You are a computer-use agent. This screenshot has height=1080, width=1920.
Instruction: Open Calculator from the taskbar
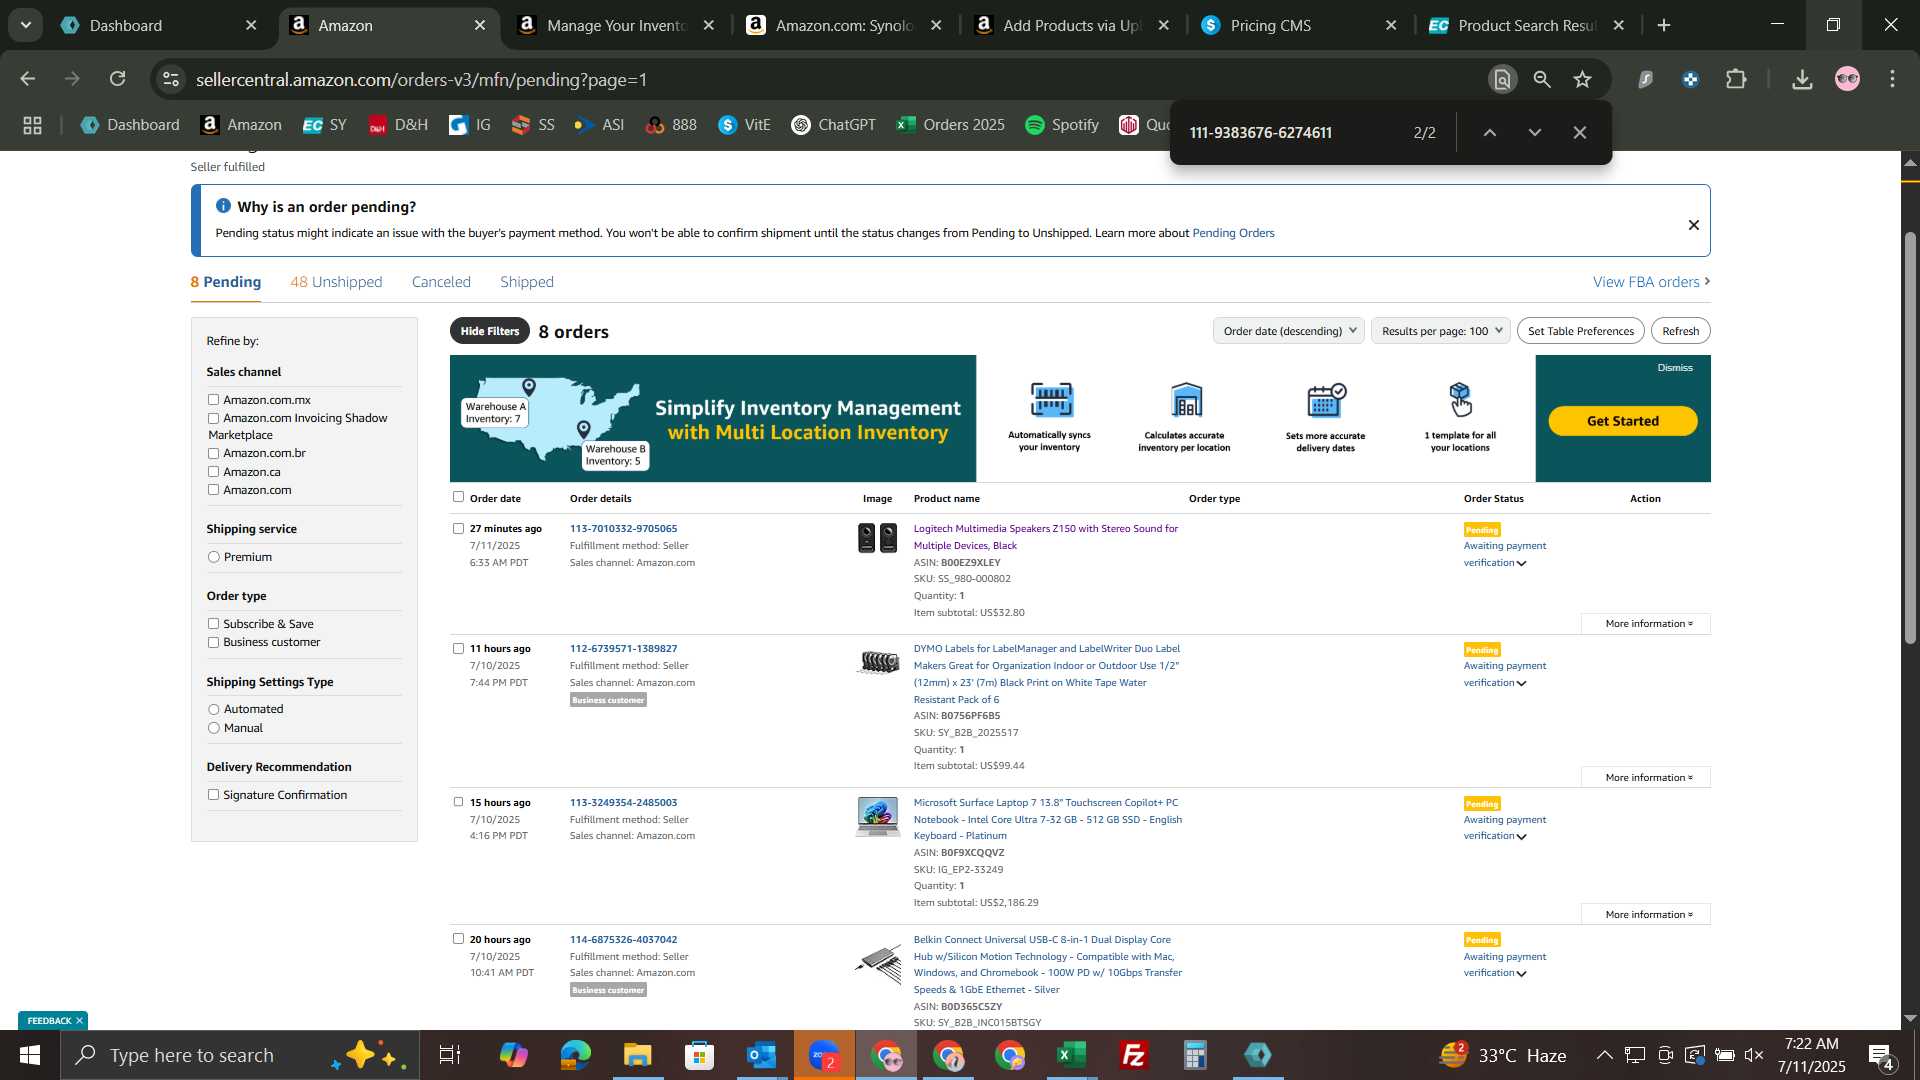1196,1055
